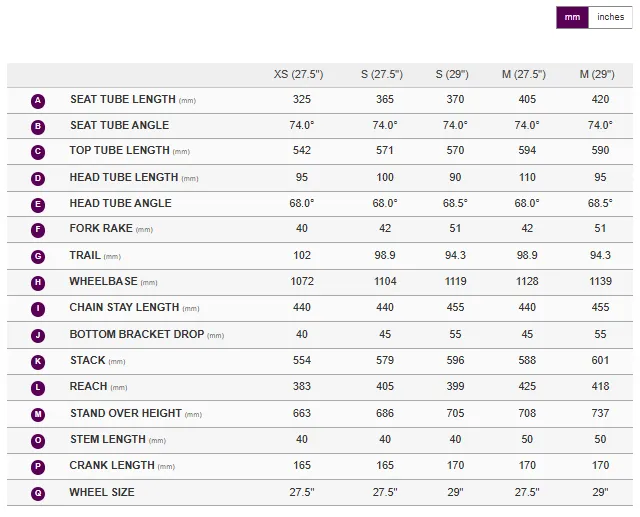Image resolution: width=640 pixels, height=517 pixels.
Task: Select the J marker for bottom bracket drop
Action: (x=38, y=335)
